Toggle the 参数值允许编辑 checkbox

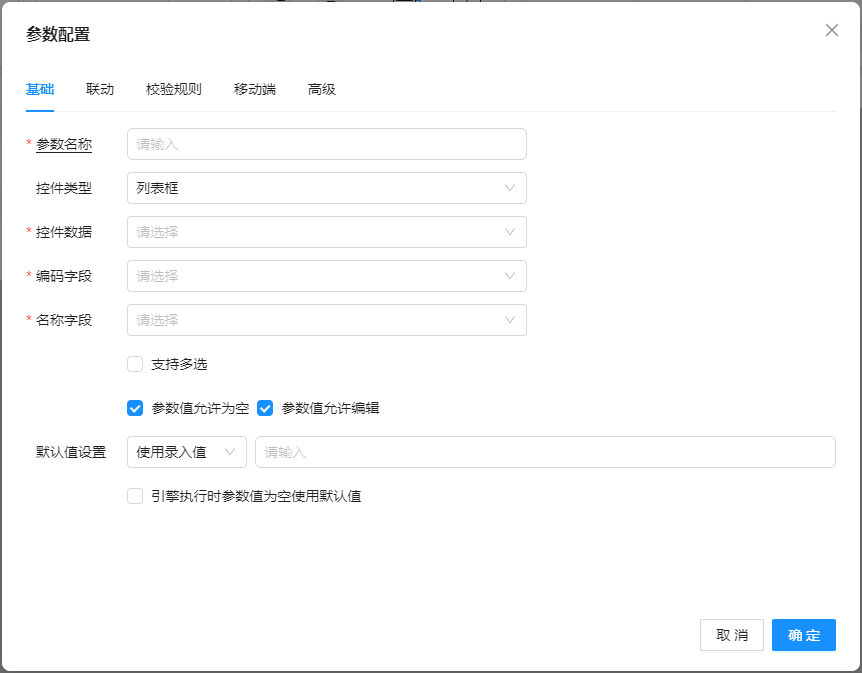[x=265, y=408]
